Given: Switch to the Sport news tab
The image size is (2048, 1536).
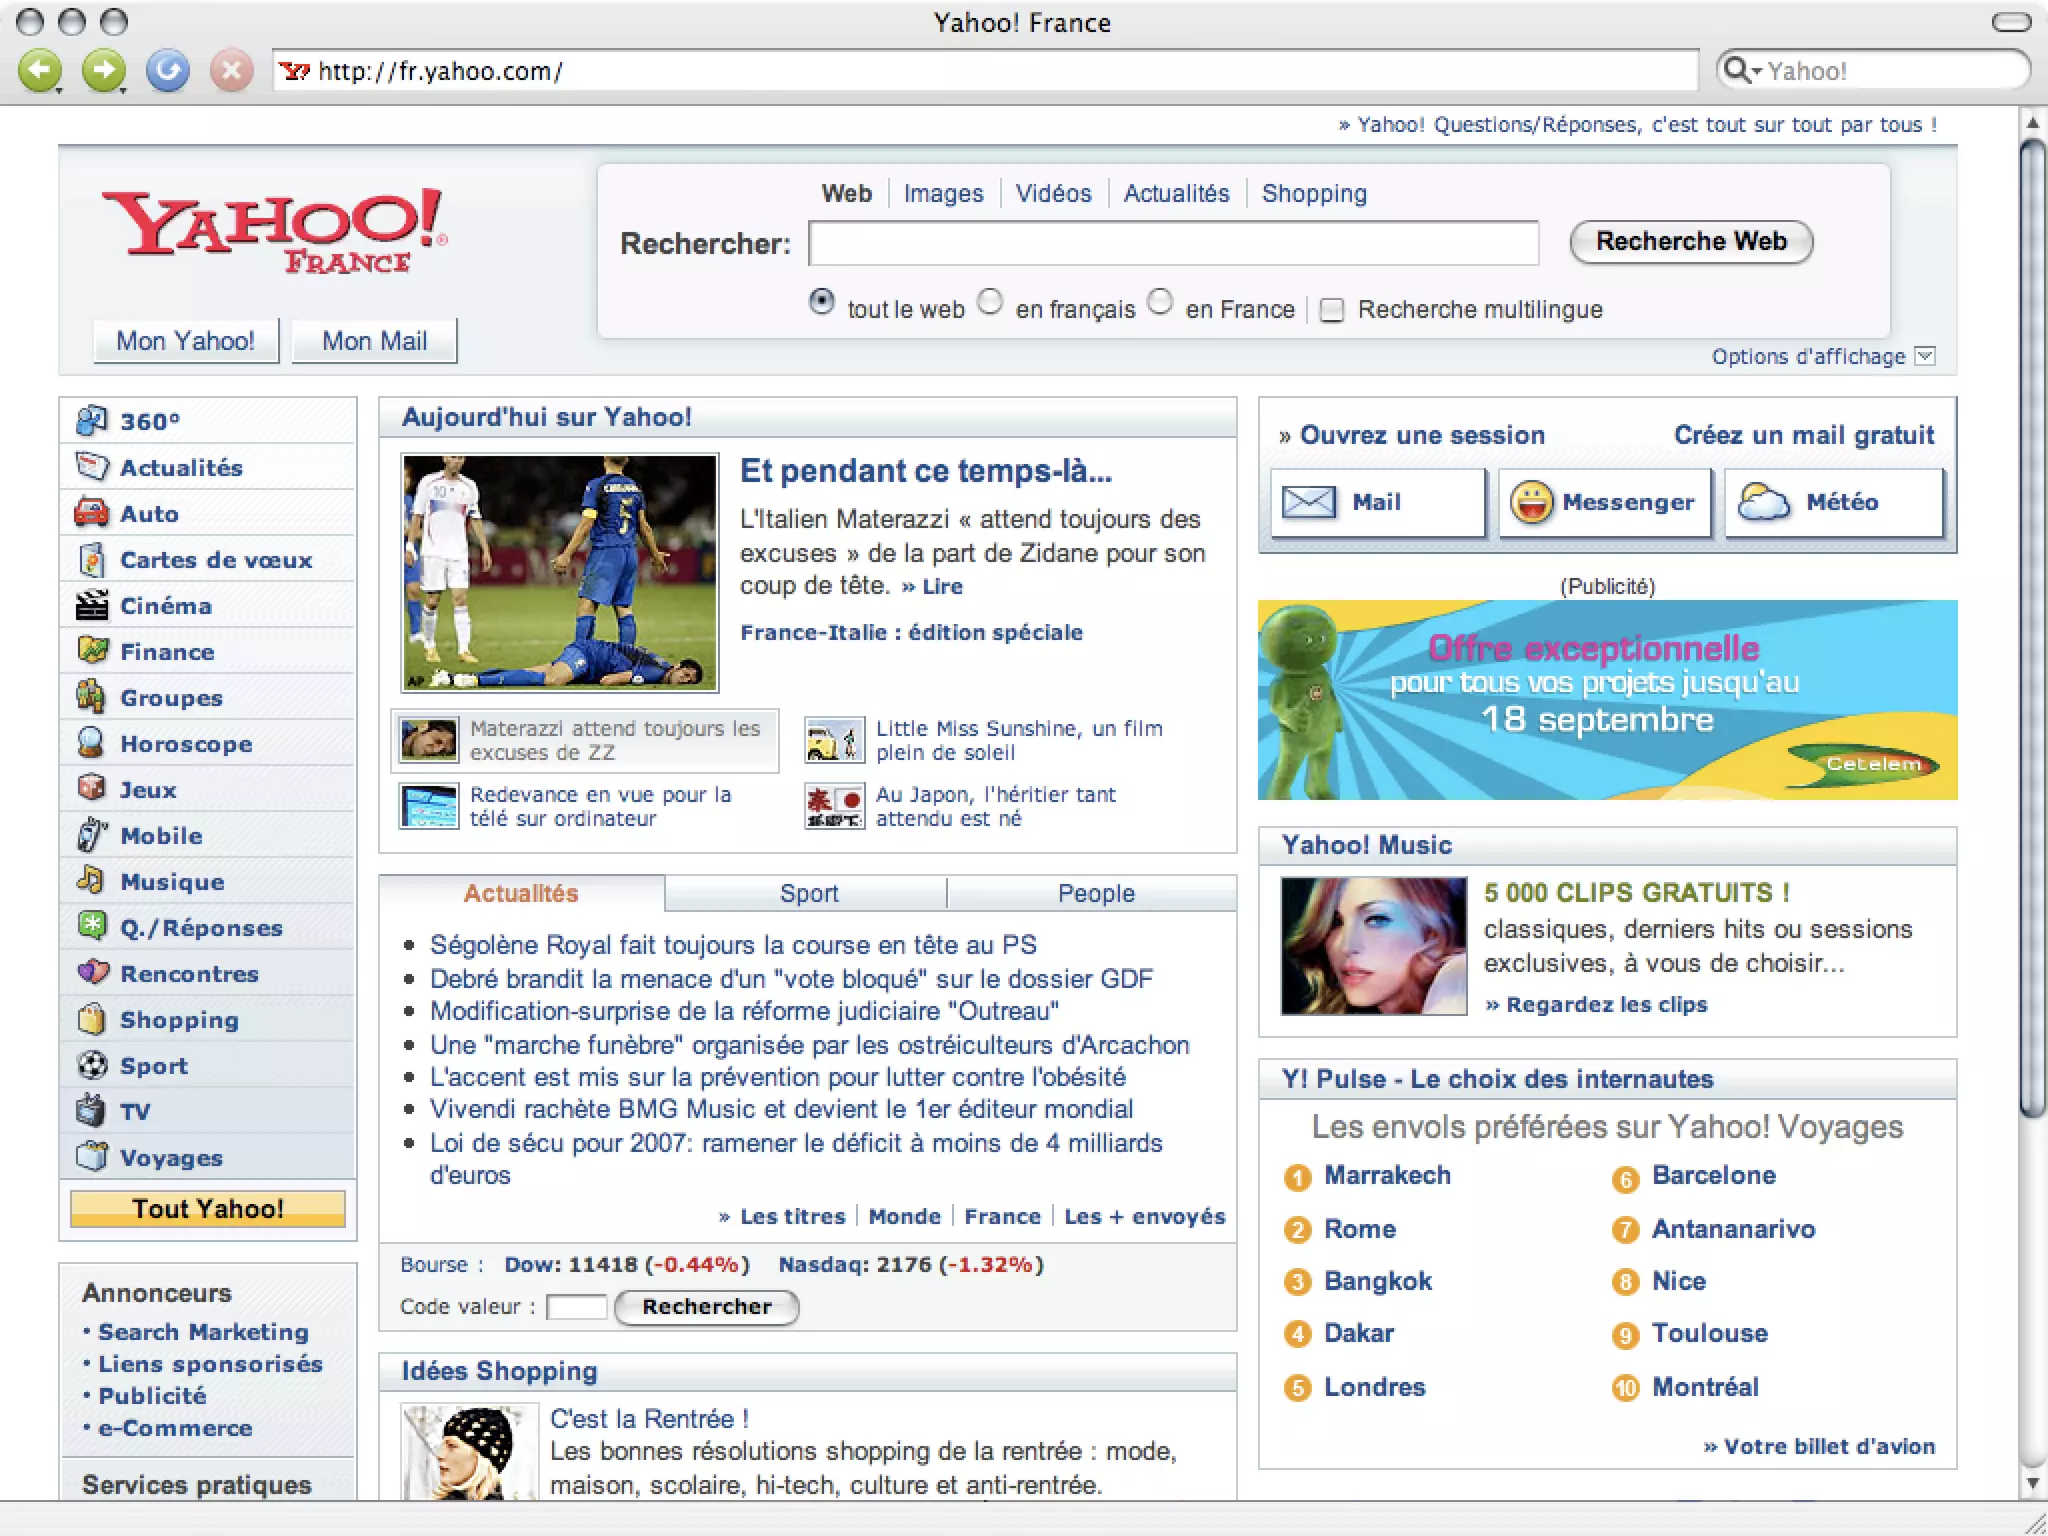Looking at the screenshot, I should point(808,893).
